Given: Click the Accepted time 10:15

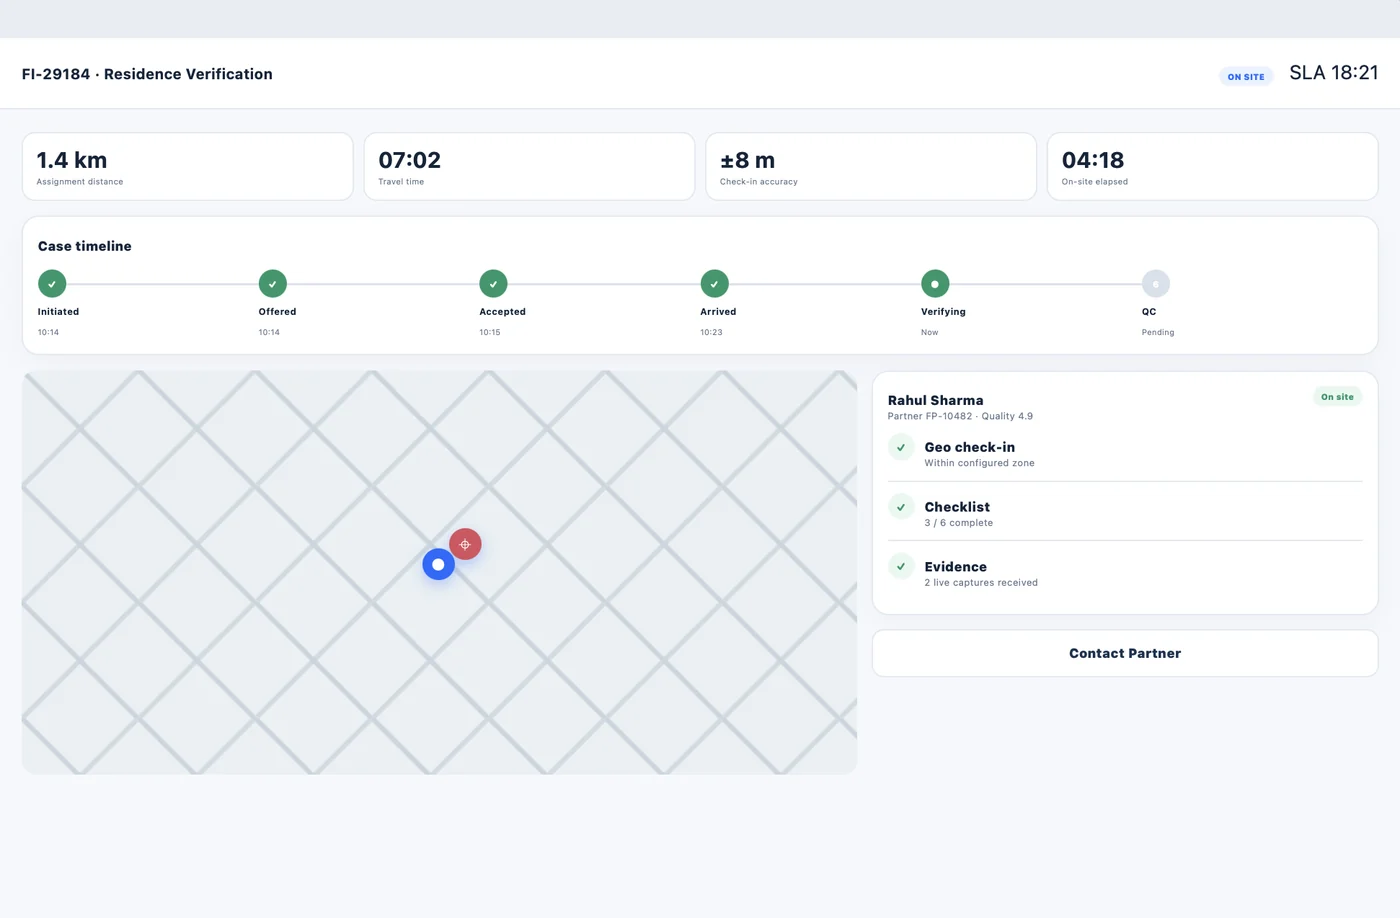Looking at the screenshot, I should pos(490,332).
